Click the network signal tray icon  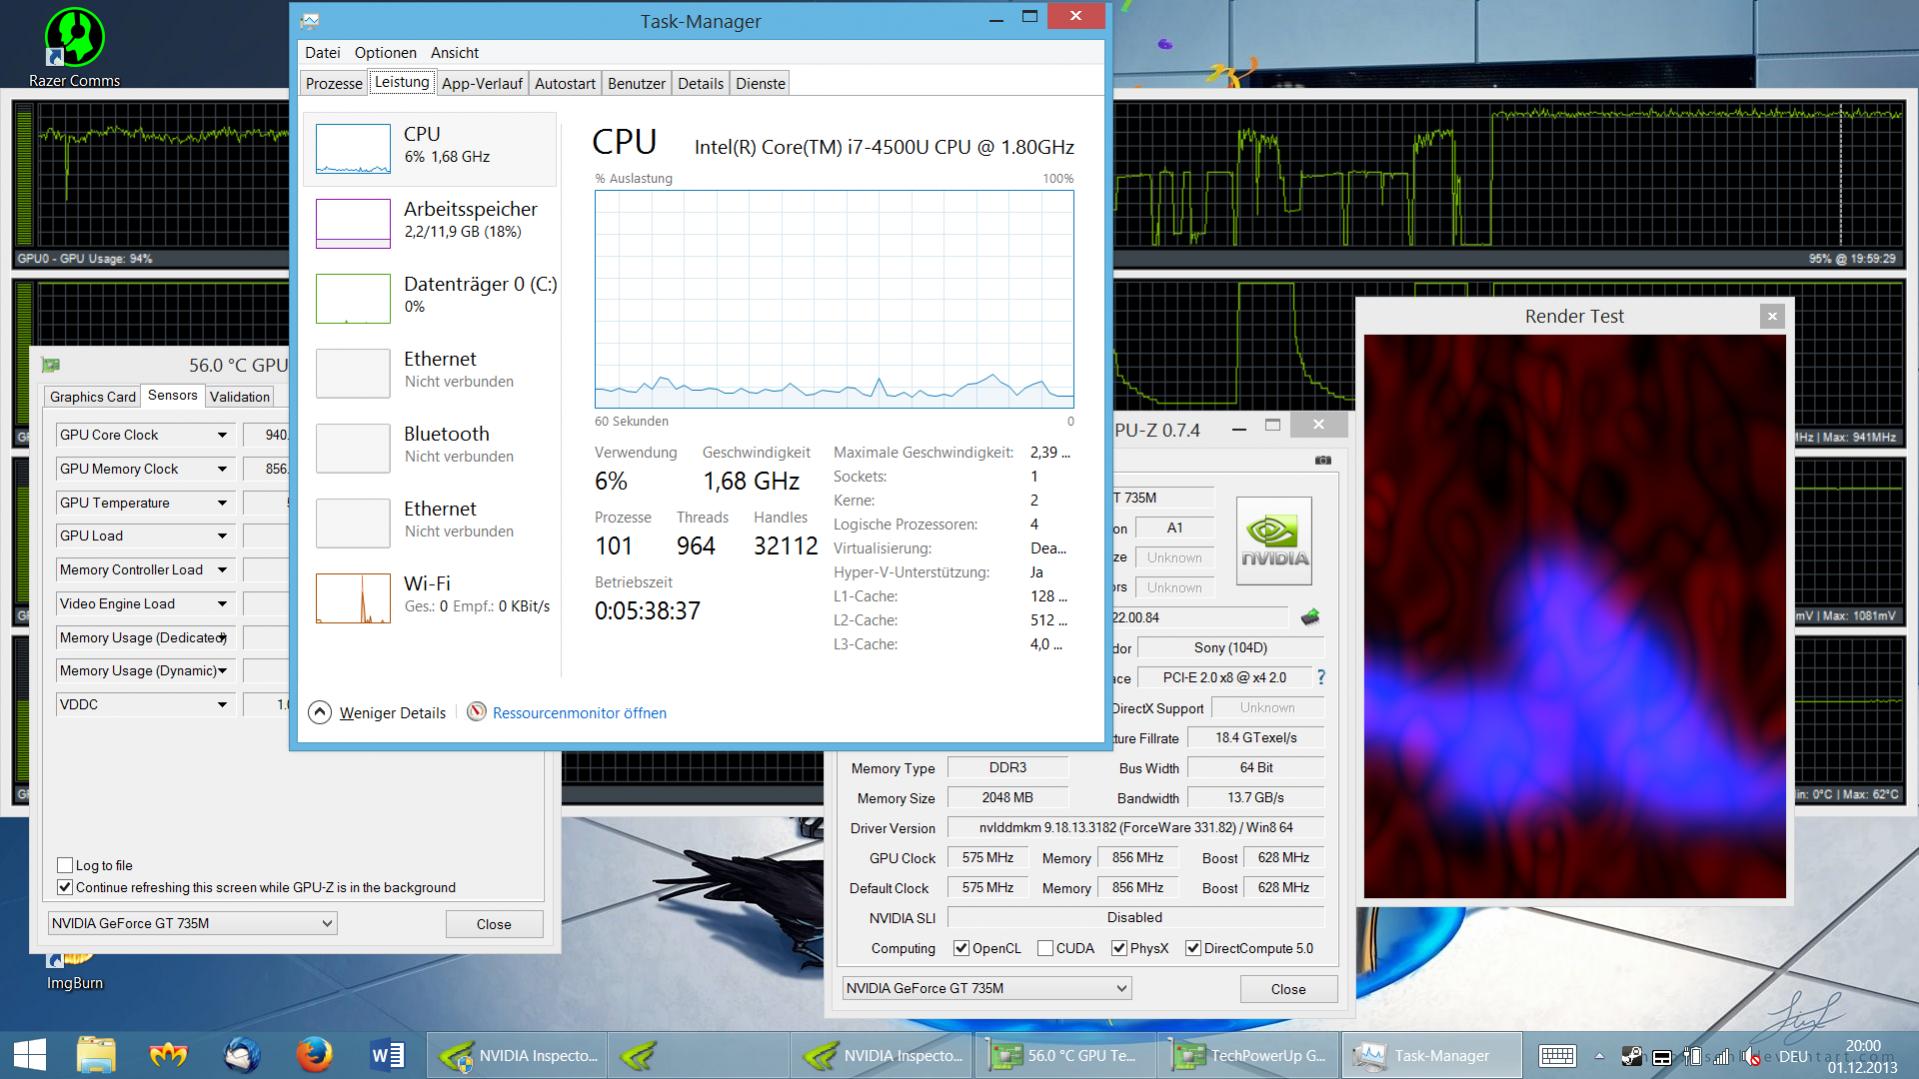1721,1056
